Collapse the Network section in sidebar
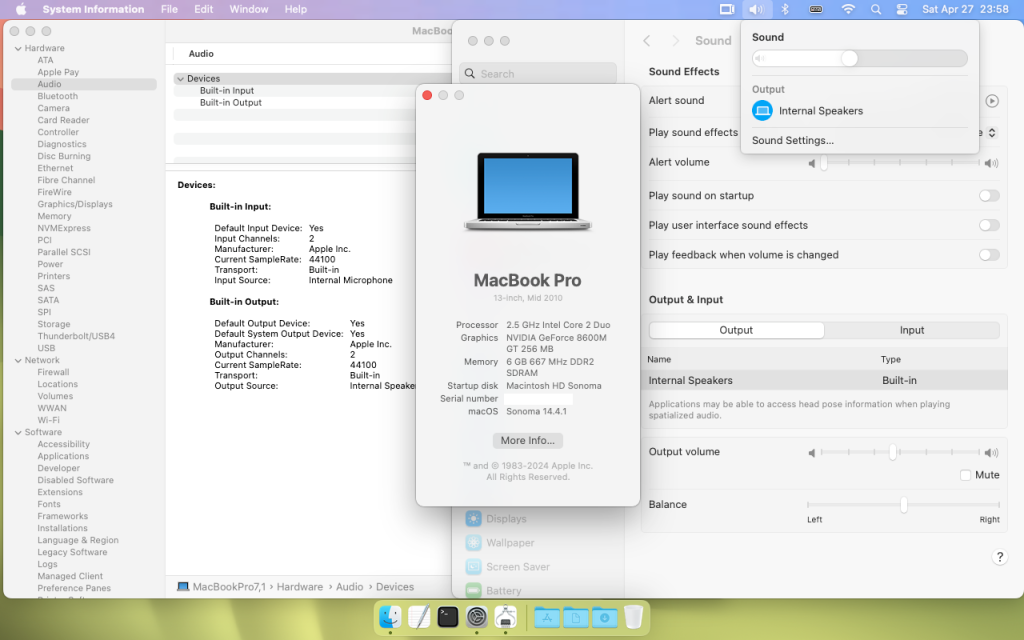Image resolution: width=1024 pixels, height=640 pixels. click(17, 360)
